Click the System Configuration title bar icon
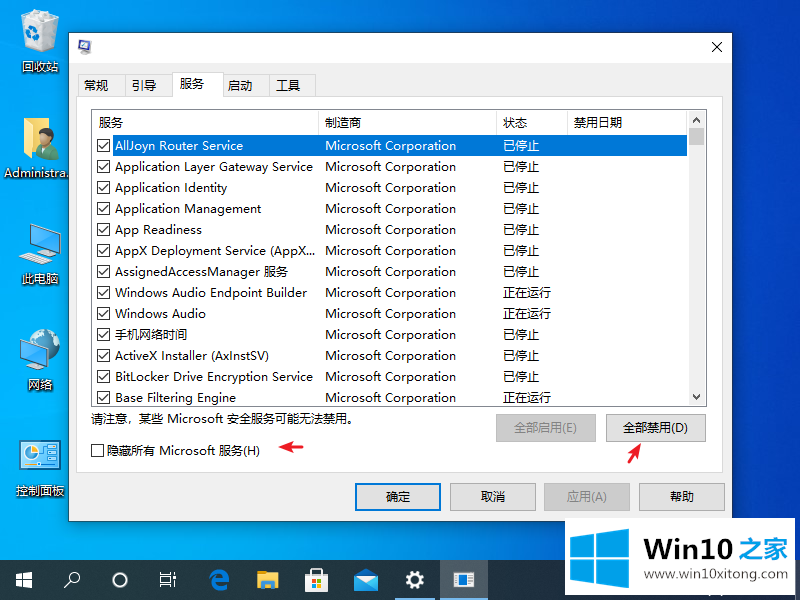 pos(85,47)
